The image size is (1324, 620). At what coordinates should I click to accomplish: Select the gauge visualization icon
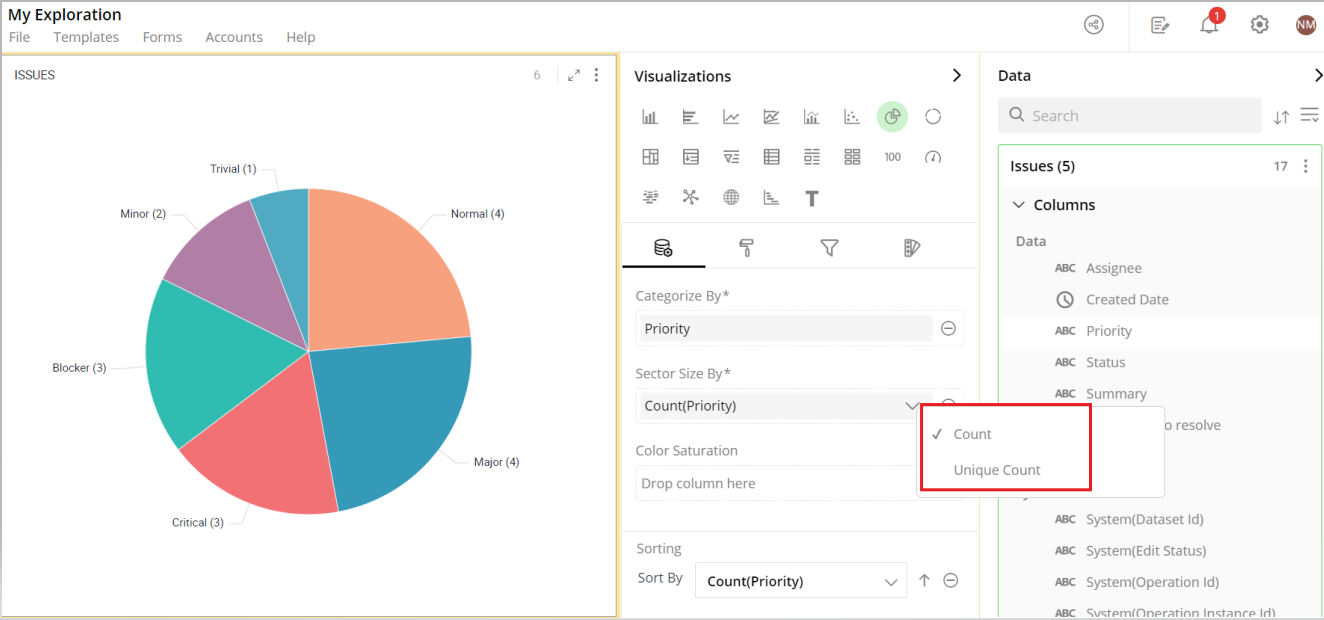(x=933, y=157)
